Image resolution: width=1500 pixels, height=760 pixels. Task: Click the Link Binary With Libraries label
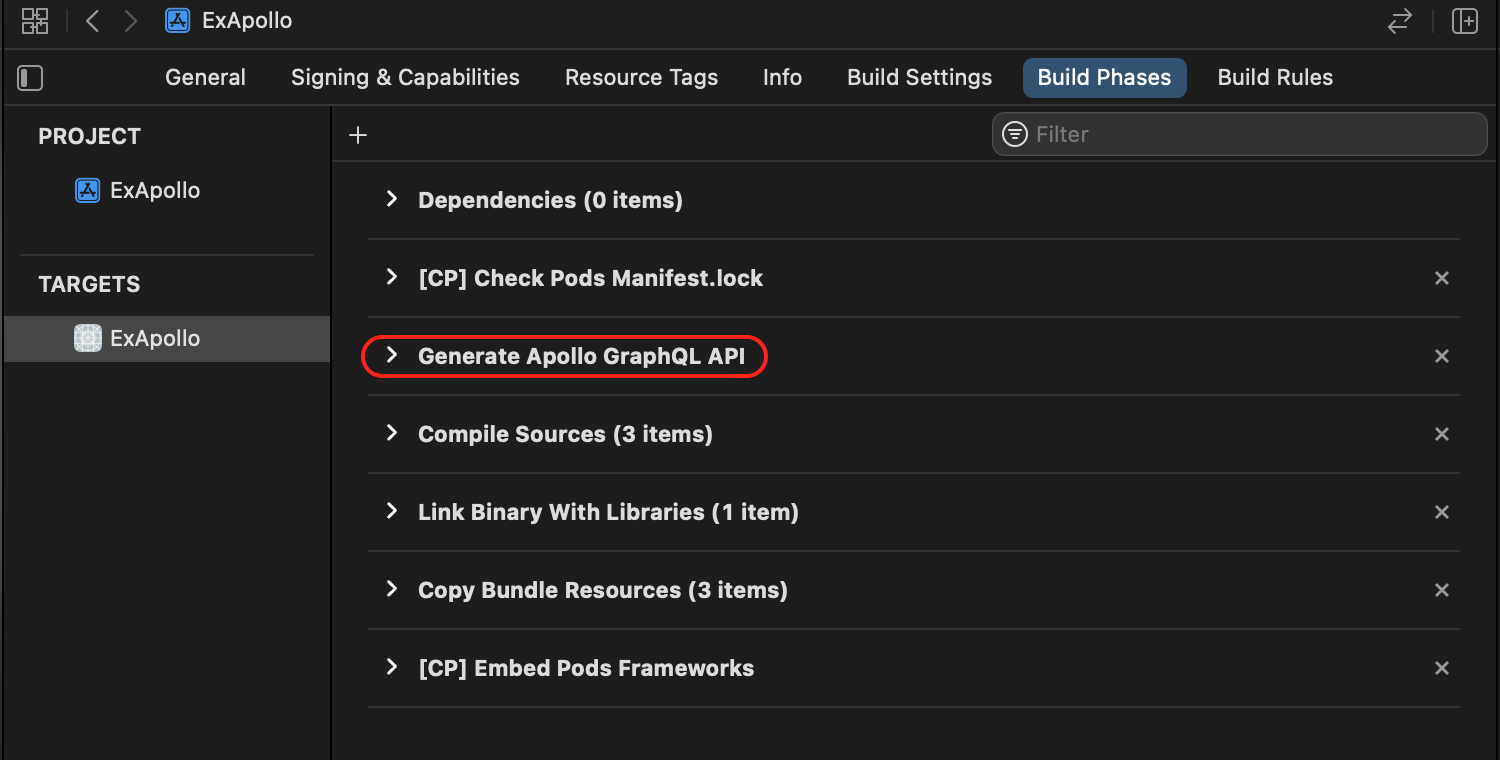point(608,512)
